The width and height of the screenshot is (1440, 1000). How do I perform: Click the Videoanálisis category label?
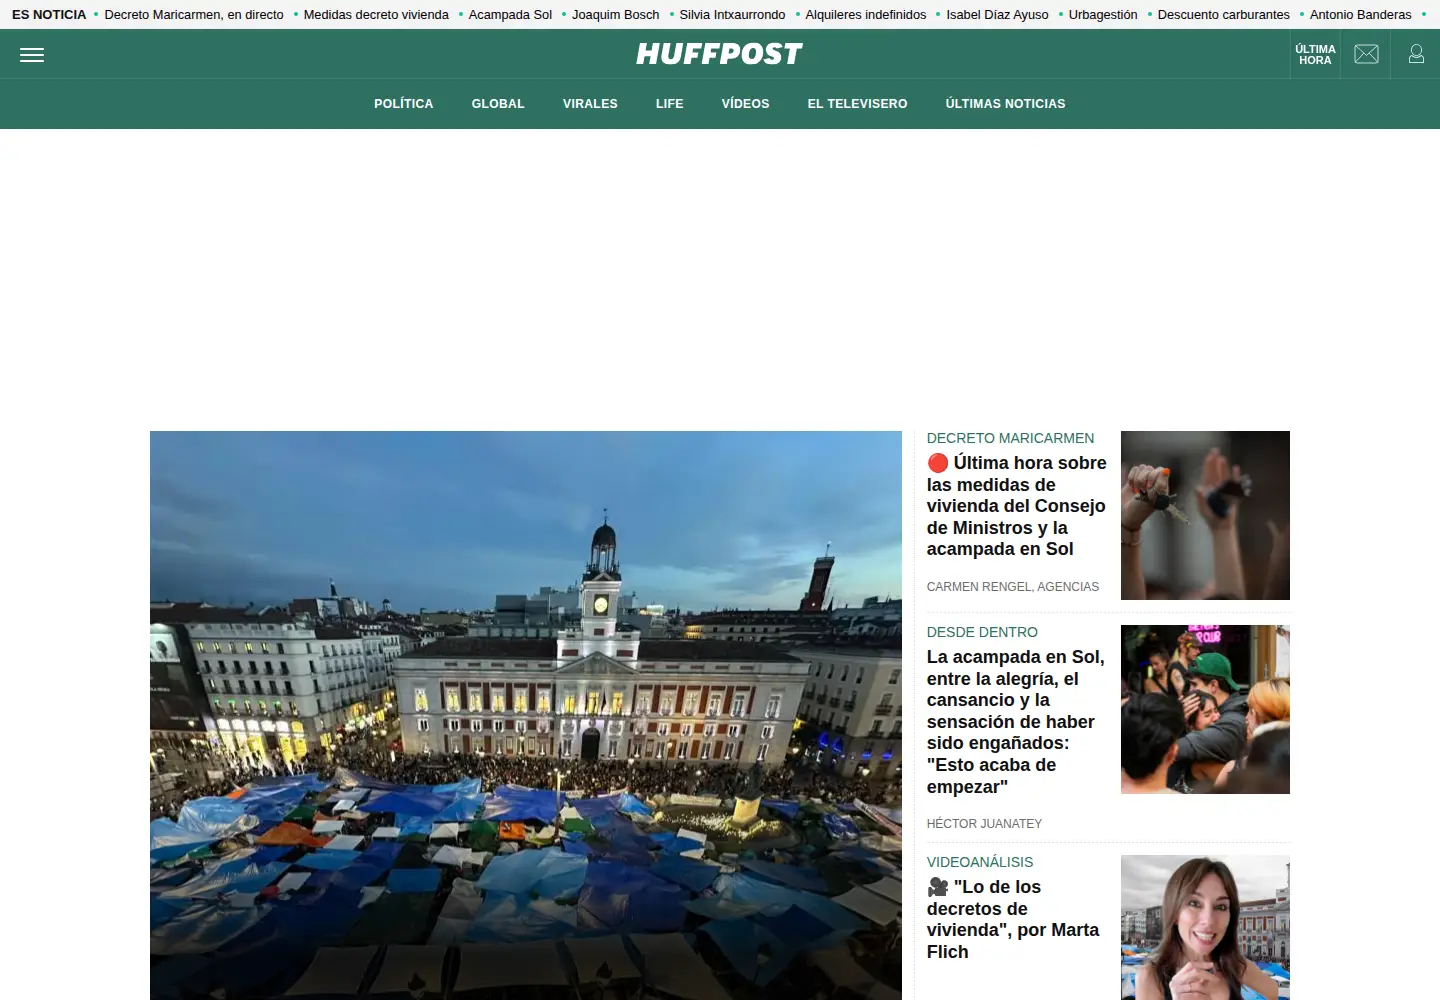click(x=980, y=862)
